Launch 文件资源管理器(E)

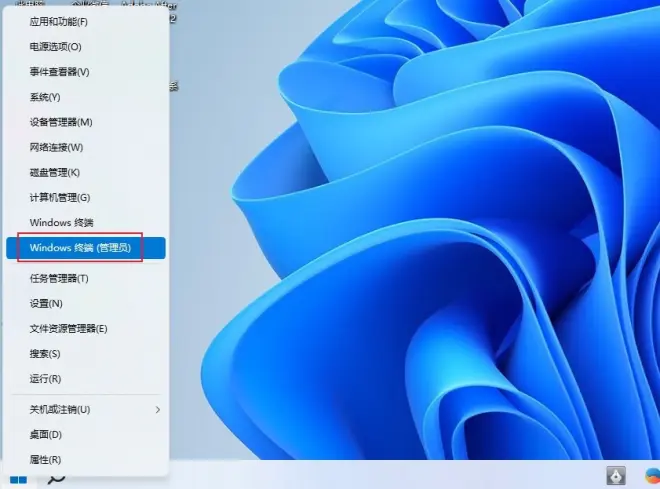[x=86, y=329]
